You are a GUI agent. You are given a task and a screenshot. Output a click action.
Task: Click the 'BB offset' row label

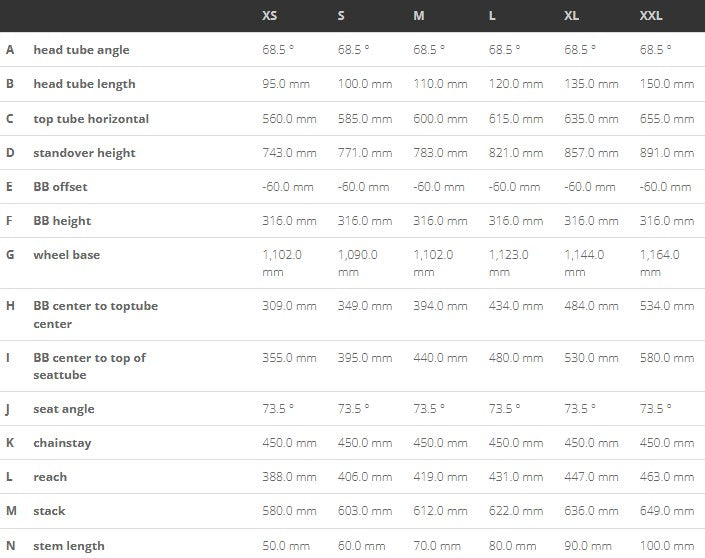[62, 187]
